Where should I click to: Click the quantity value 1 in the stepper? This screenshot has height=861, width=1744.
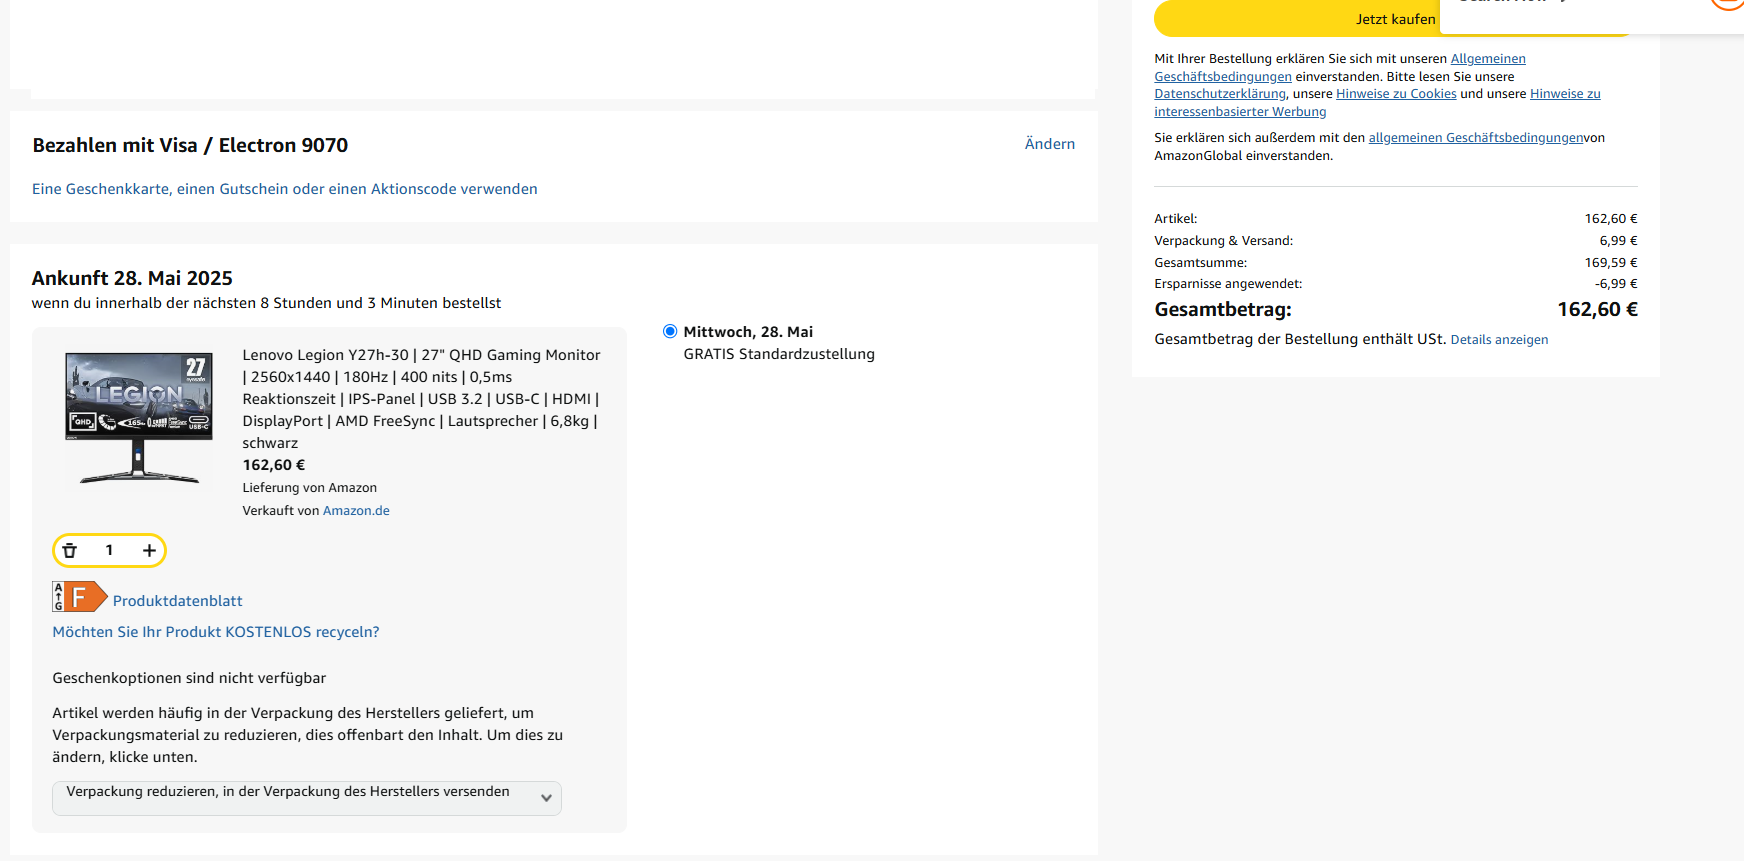pyautogui.click(x=109, y=550)
